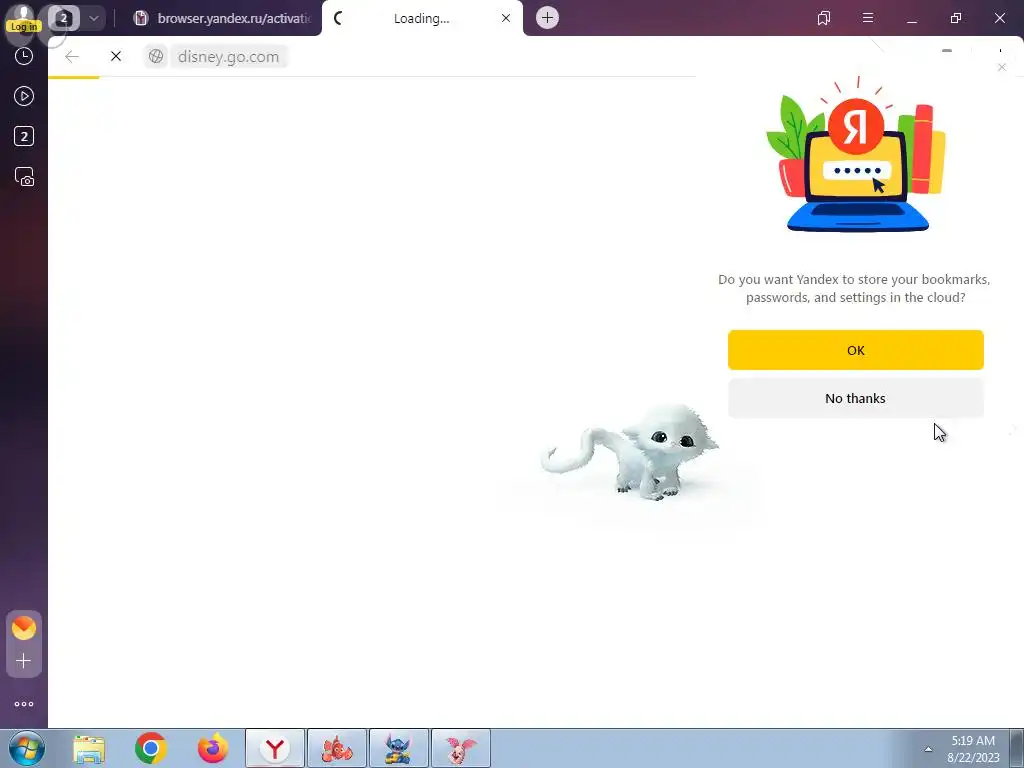Select the Yandex Browser taskbar button
The image size is (1024, 768).
coord(275,748)
